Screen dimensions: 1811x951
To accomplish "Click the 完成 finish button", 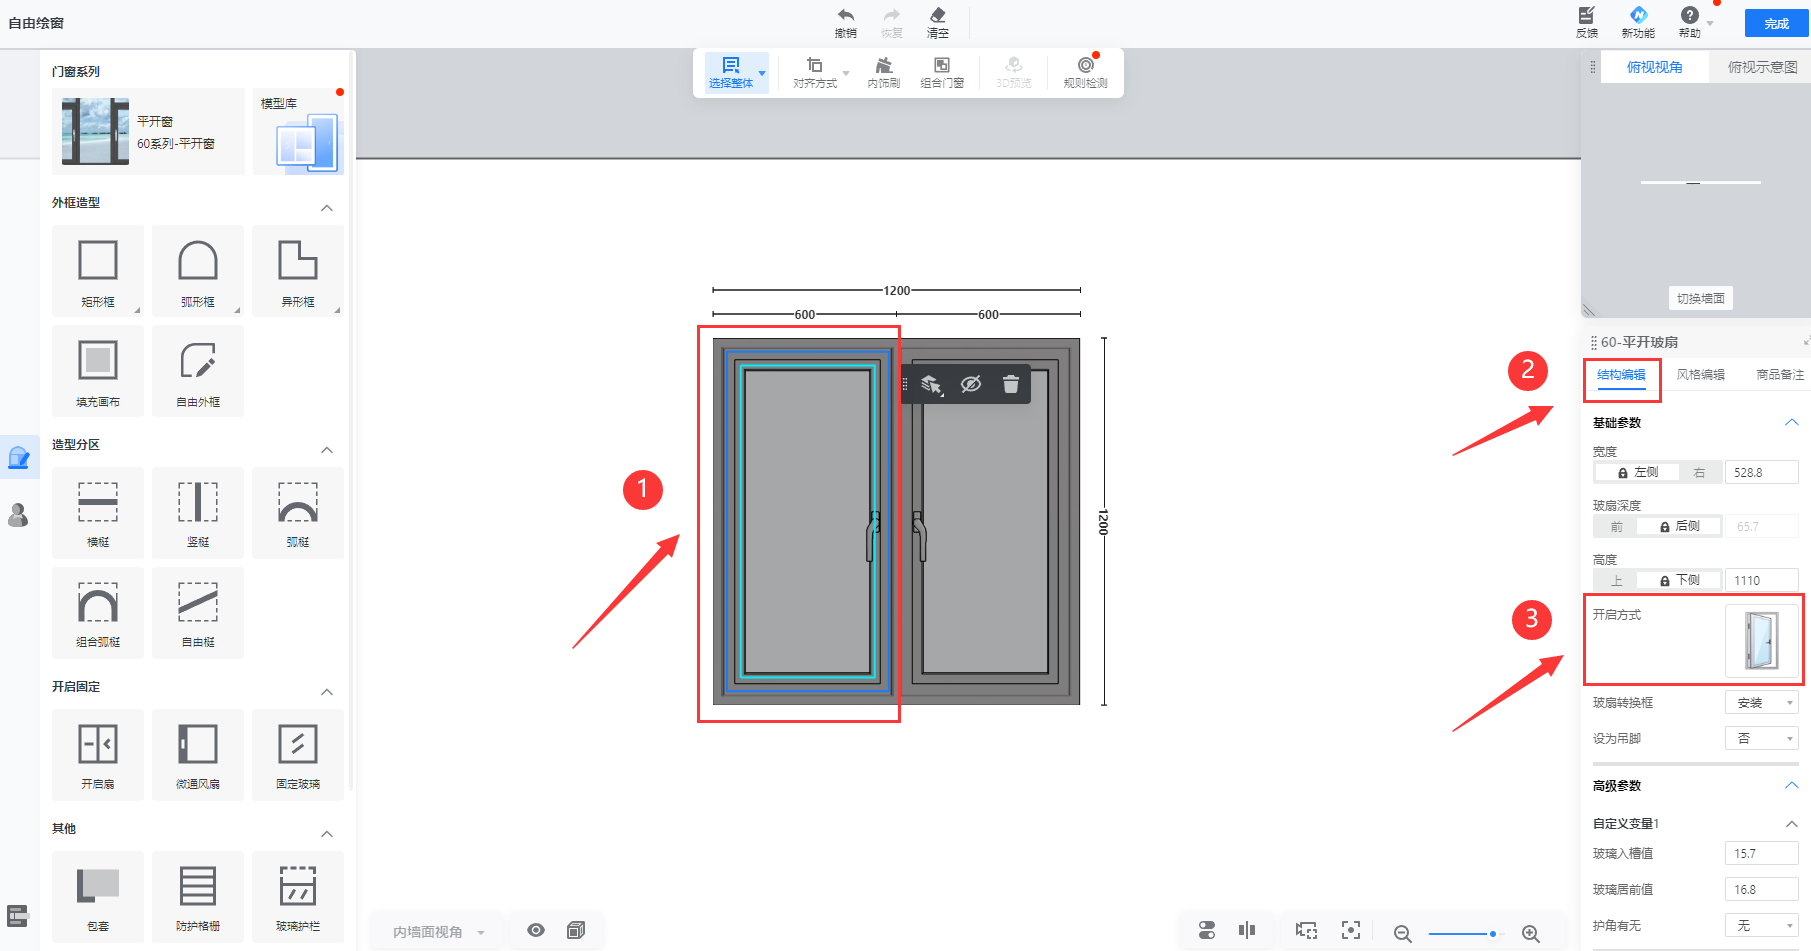I will coord(1777,23).
